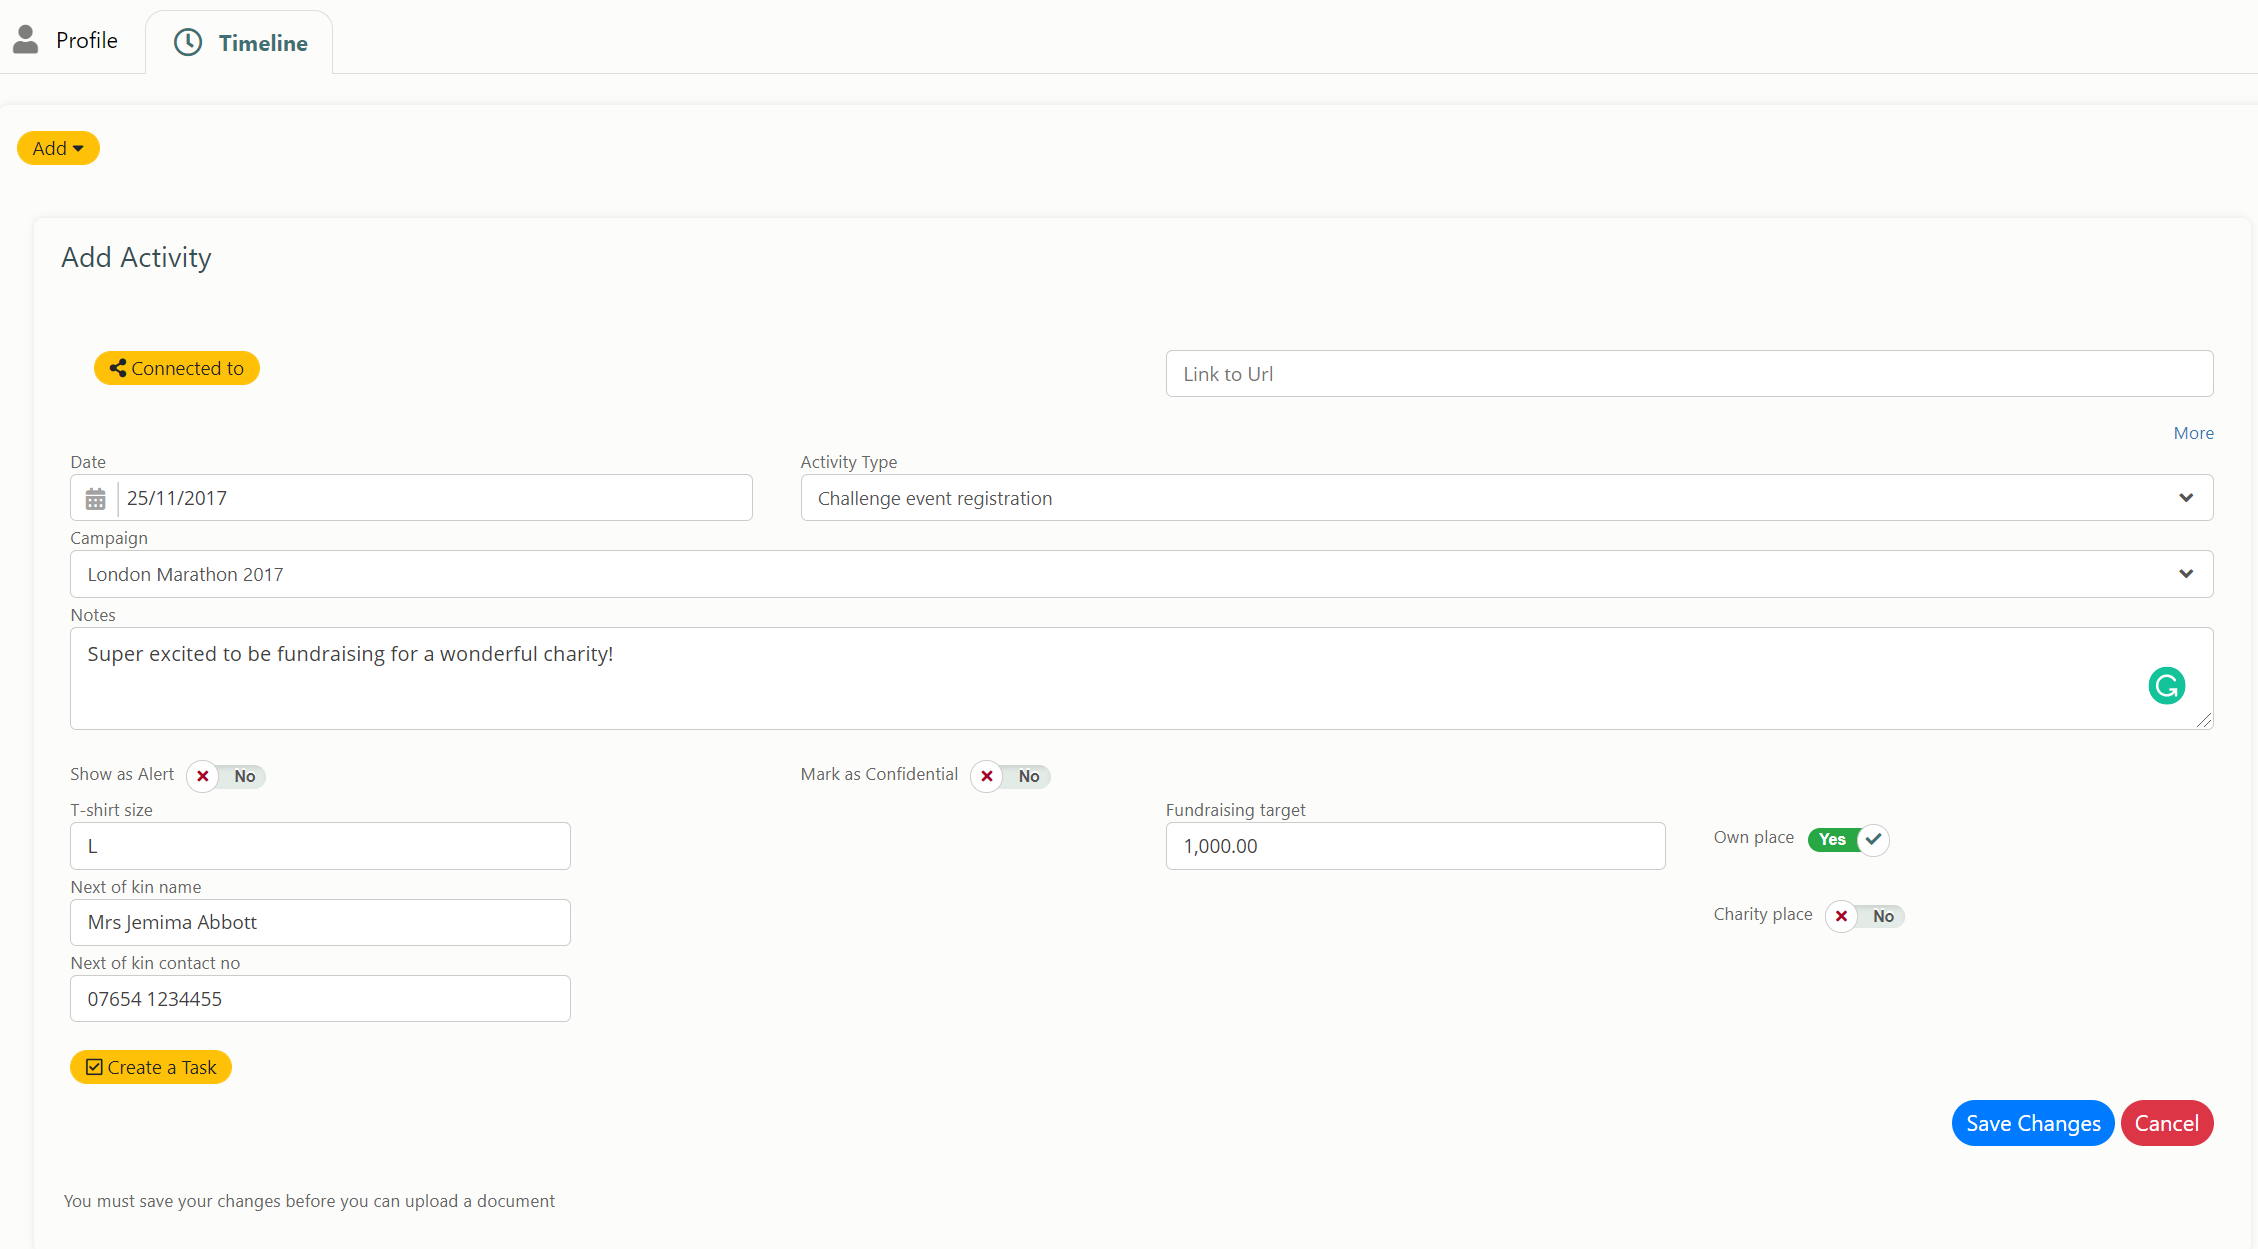The height and width of the screenshot is (1249, 2258).
Task: Click the Add Activity heading
Action: [x=136, y=258]
